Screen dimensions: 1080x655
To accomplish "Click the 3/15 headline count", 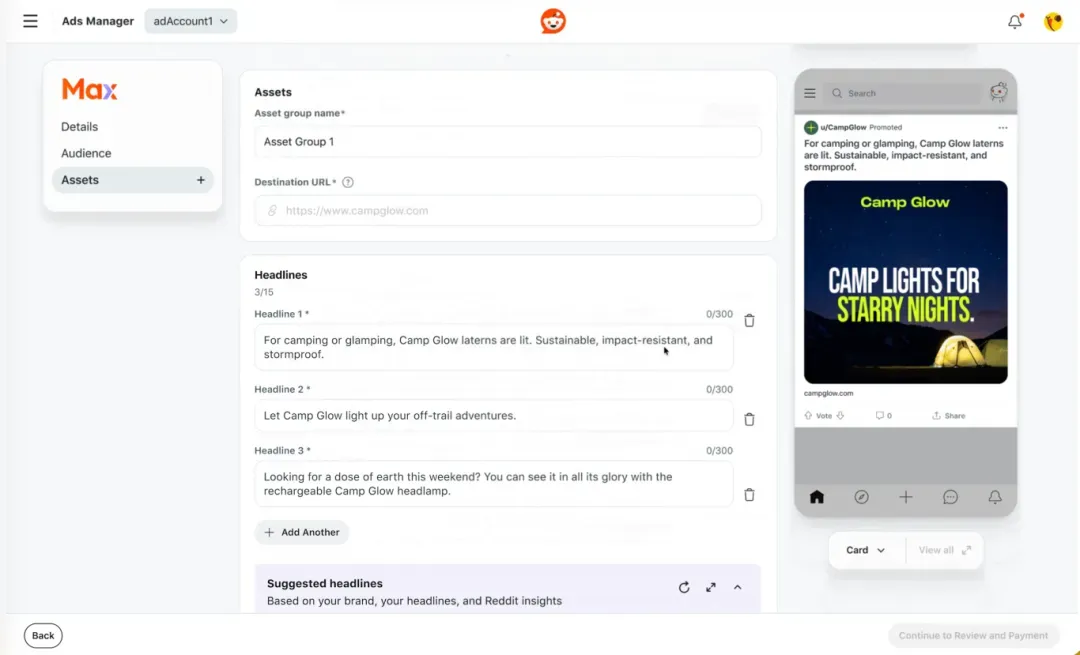I will tap(264, 292).
